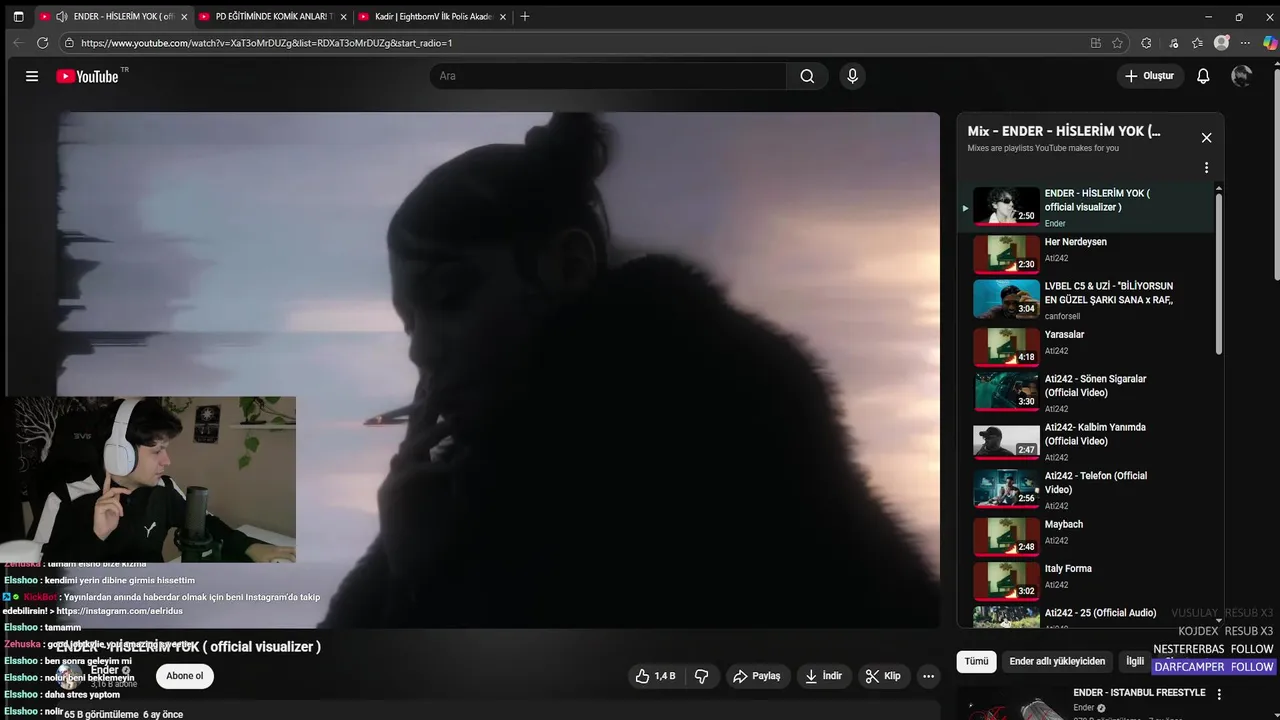Start voice search with microphone icon
The height and width of the screenshot is (720, 1280).
852,76
